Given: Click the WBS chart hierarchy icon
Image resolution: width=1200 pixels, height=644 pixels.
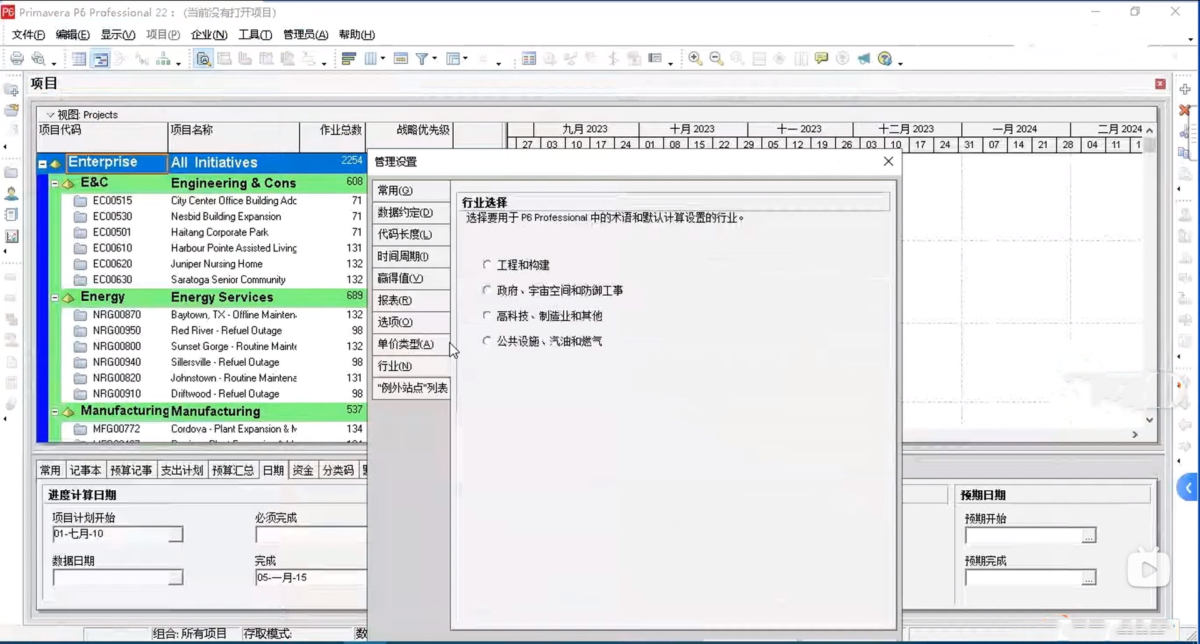Looking at the screenshot, I should click(x=163, y=59).
